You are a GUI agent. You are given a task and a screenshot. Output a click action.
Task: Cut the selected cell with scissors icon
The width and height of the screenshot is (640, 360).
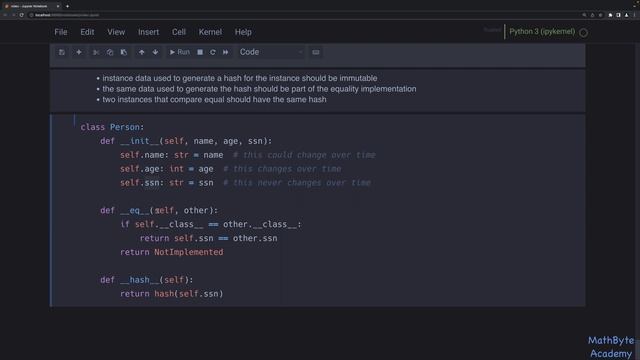(x=96, y=52)
